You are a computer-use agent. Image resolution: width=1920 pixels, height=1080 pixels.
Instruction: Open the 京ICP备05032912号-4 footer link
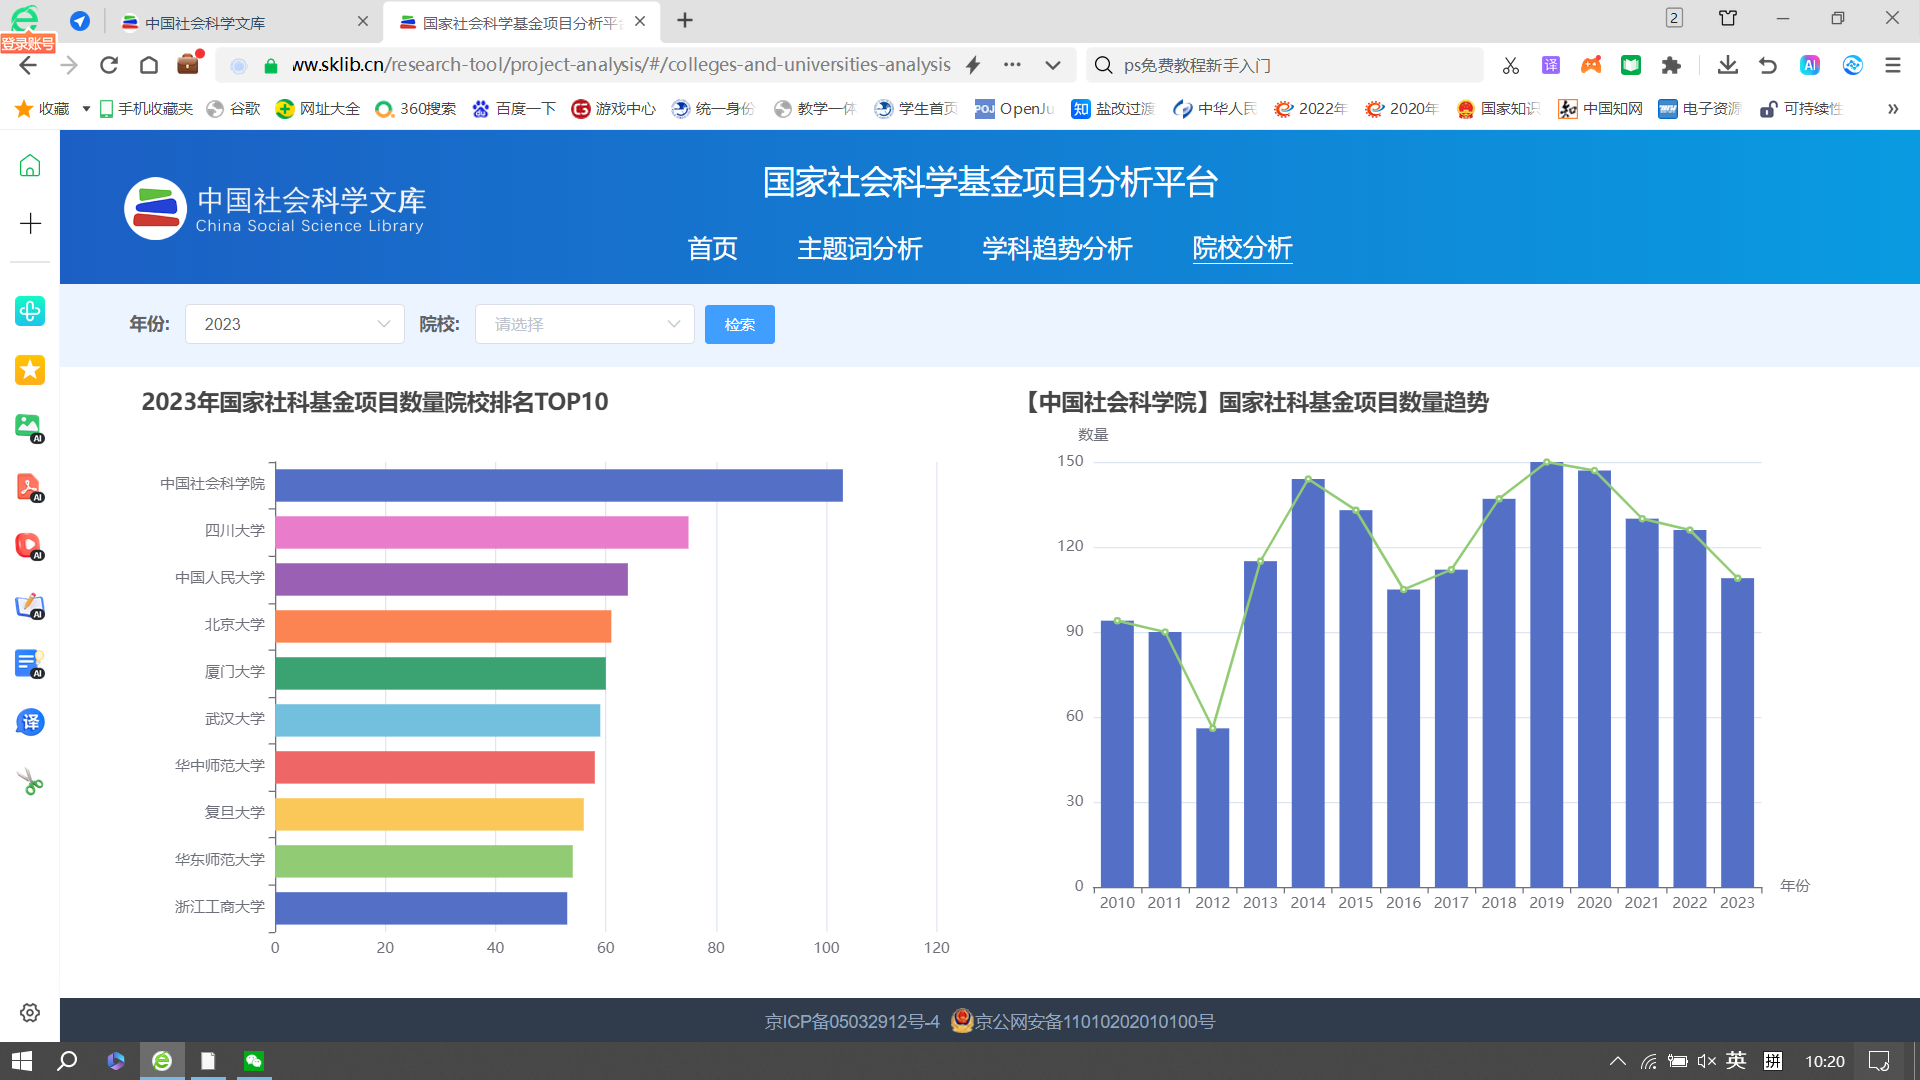[x=852, y=1021]
